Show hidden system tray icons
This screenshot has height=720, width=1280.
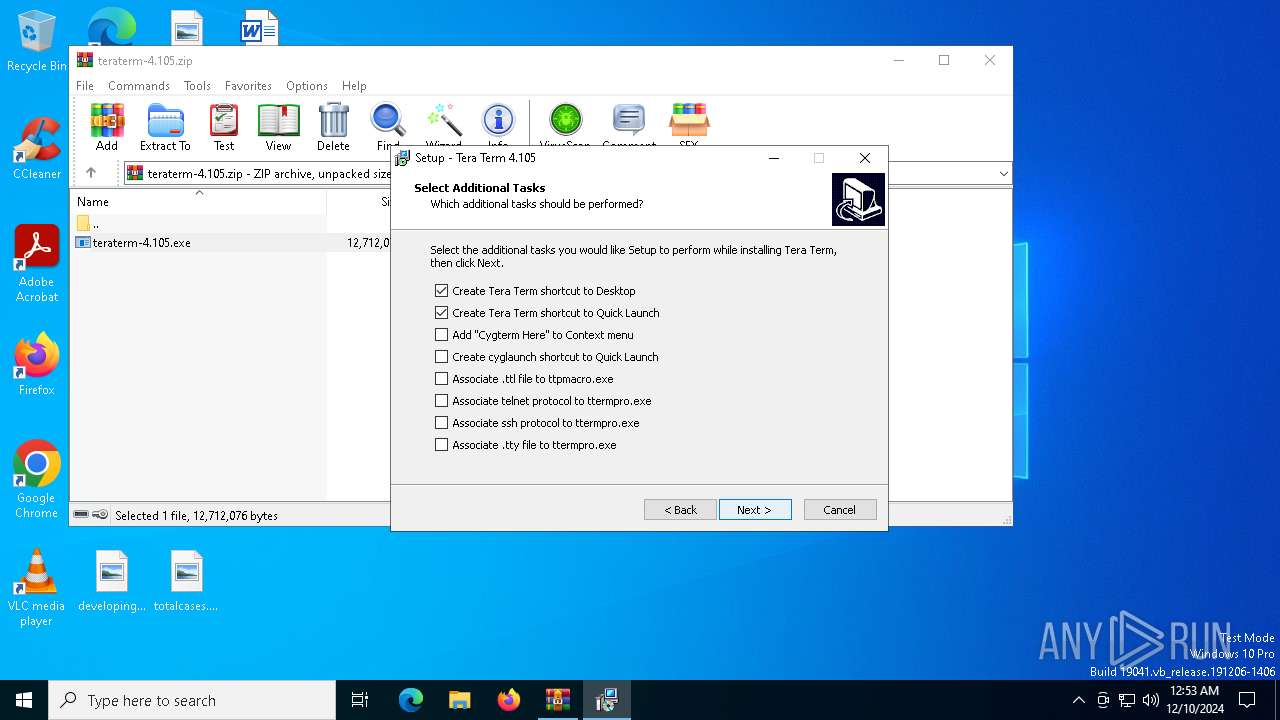click(1078, 700)
